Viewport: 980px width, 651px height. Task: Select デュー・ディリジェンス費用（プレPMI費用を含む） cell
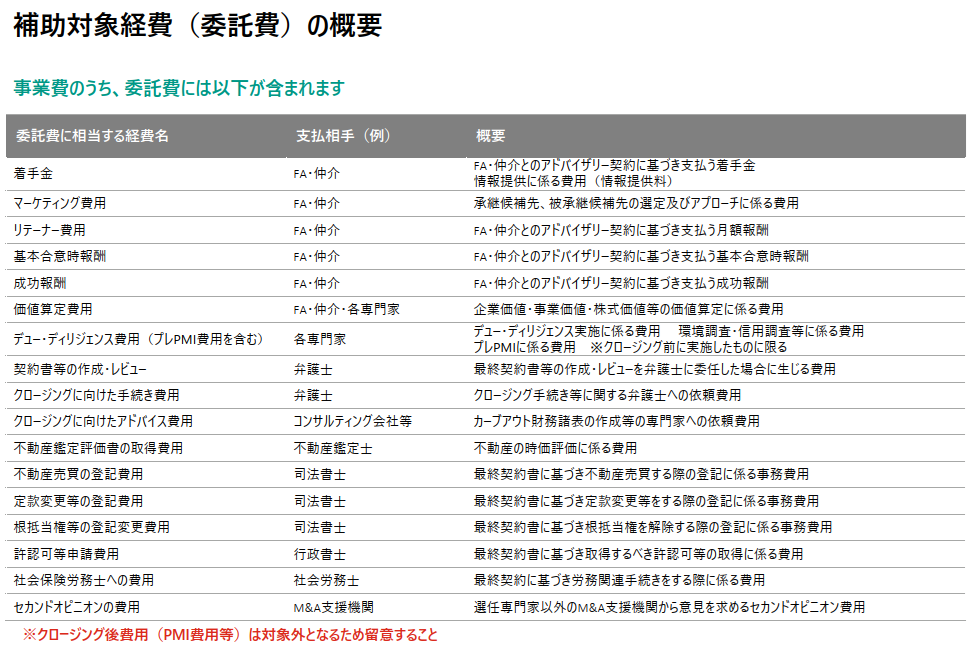tap(138, 339)
